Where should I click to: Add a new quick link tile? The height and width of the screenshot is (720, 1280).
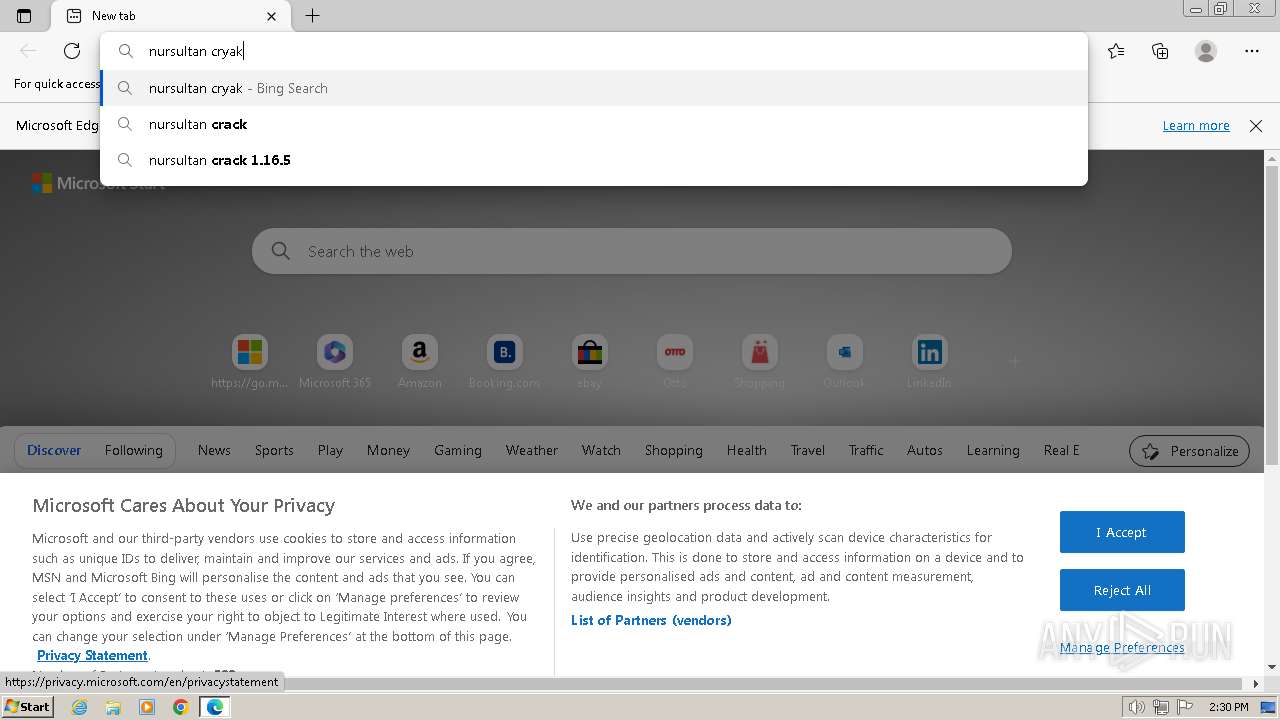(1014, 361)
